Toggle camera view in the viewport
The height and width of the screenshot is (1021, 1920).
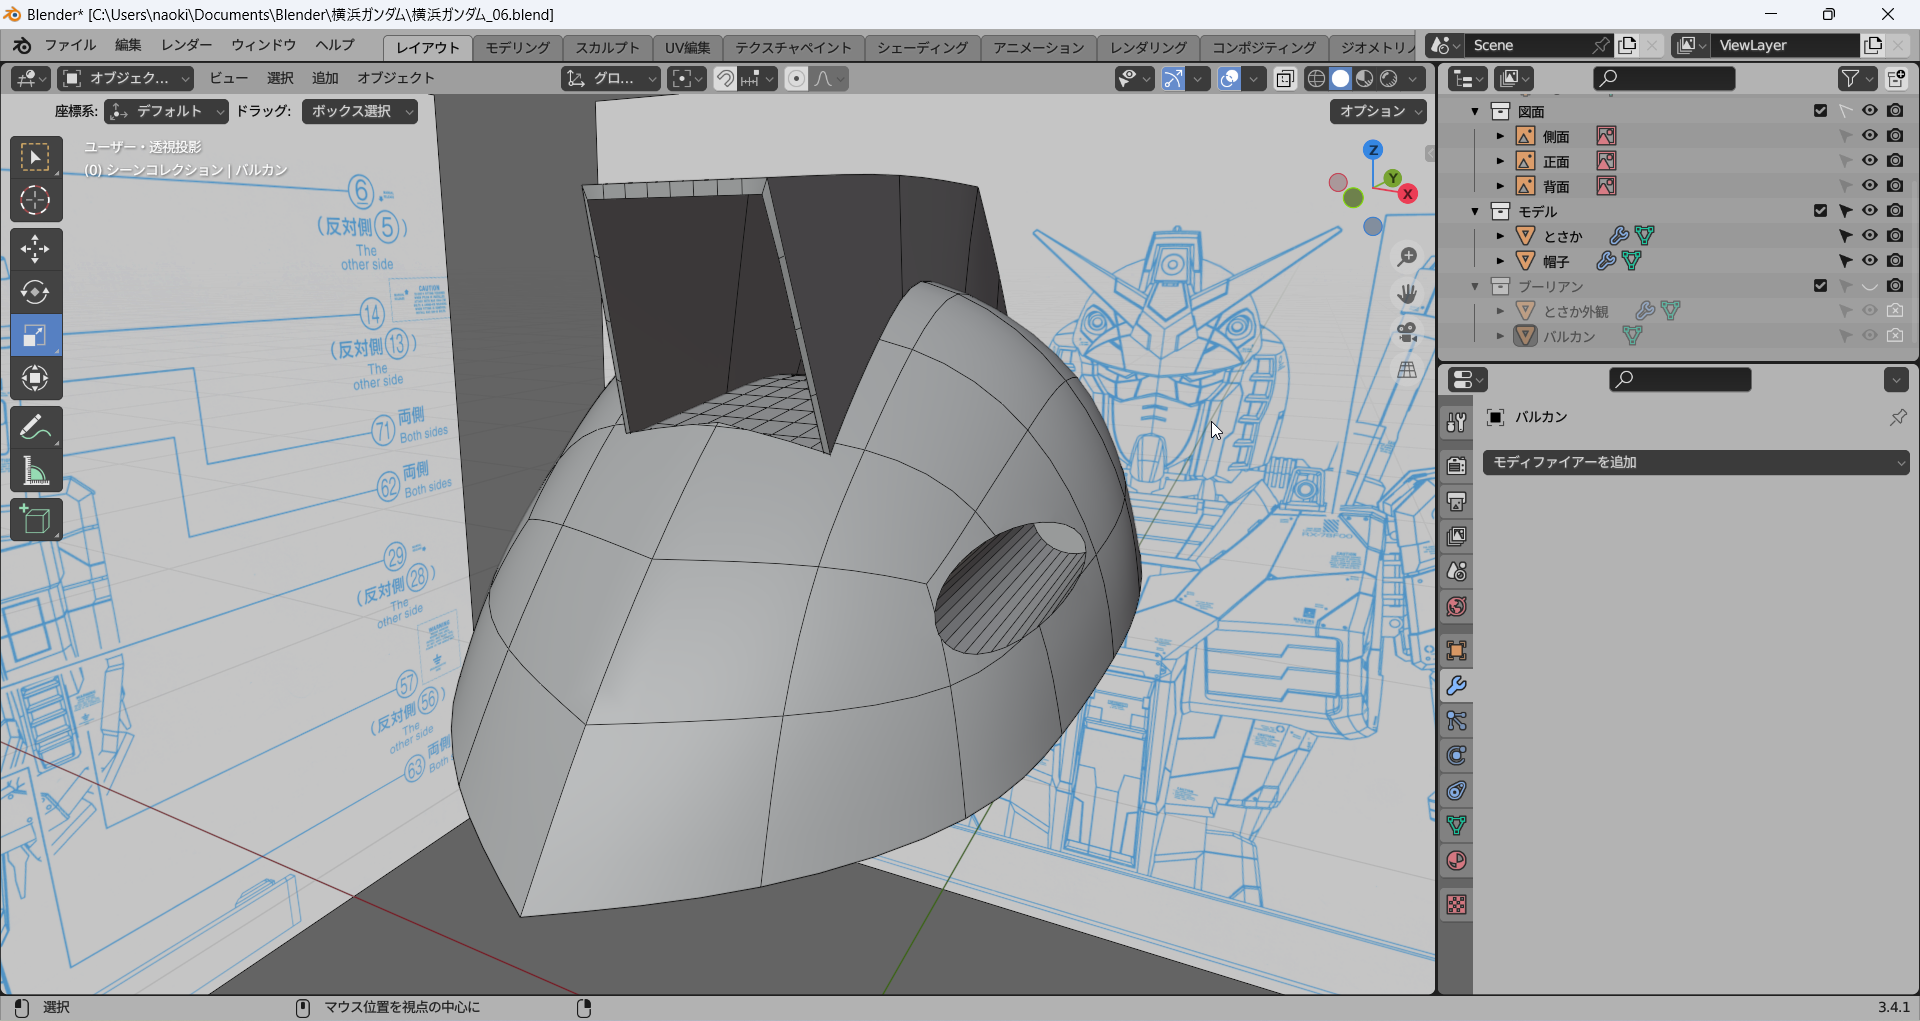pos(1407,332)
